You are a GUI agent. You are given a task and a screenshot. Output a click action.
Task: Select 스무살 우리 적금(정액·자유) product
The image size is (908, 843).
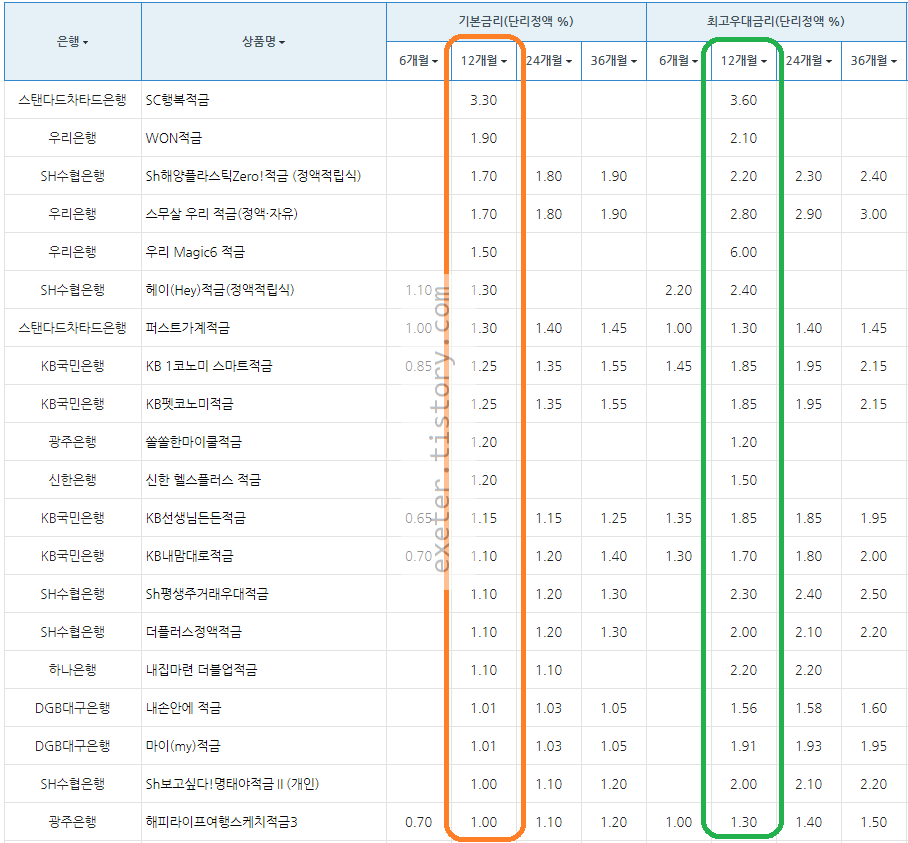pos(221,214)
